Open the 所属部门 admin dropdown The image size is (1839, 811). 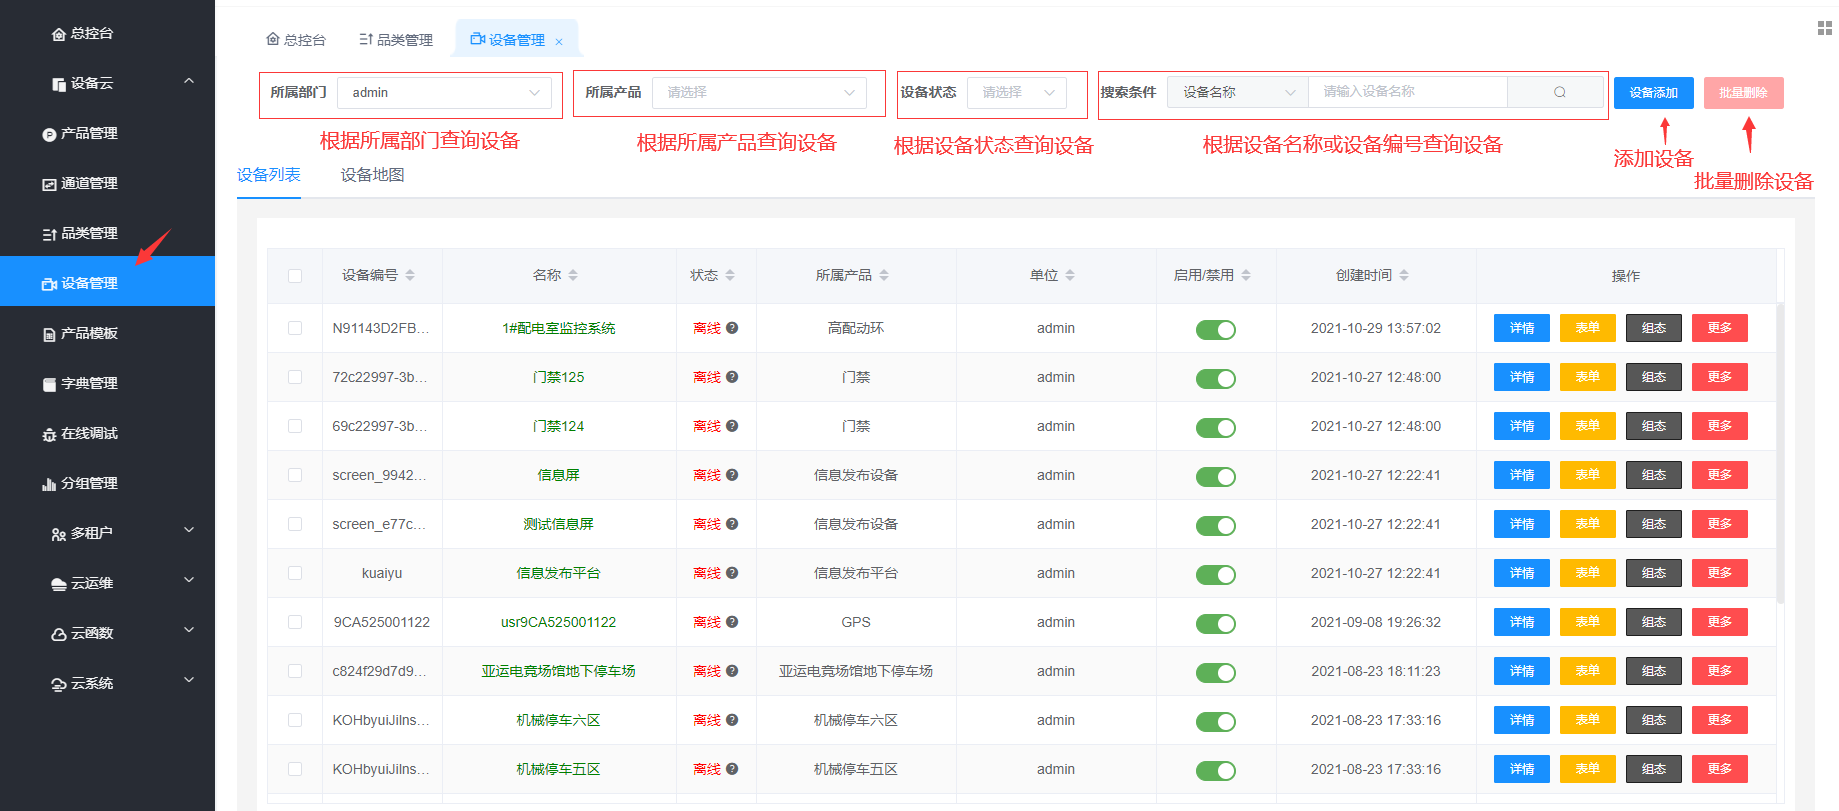tap(445, 92)
